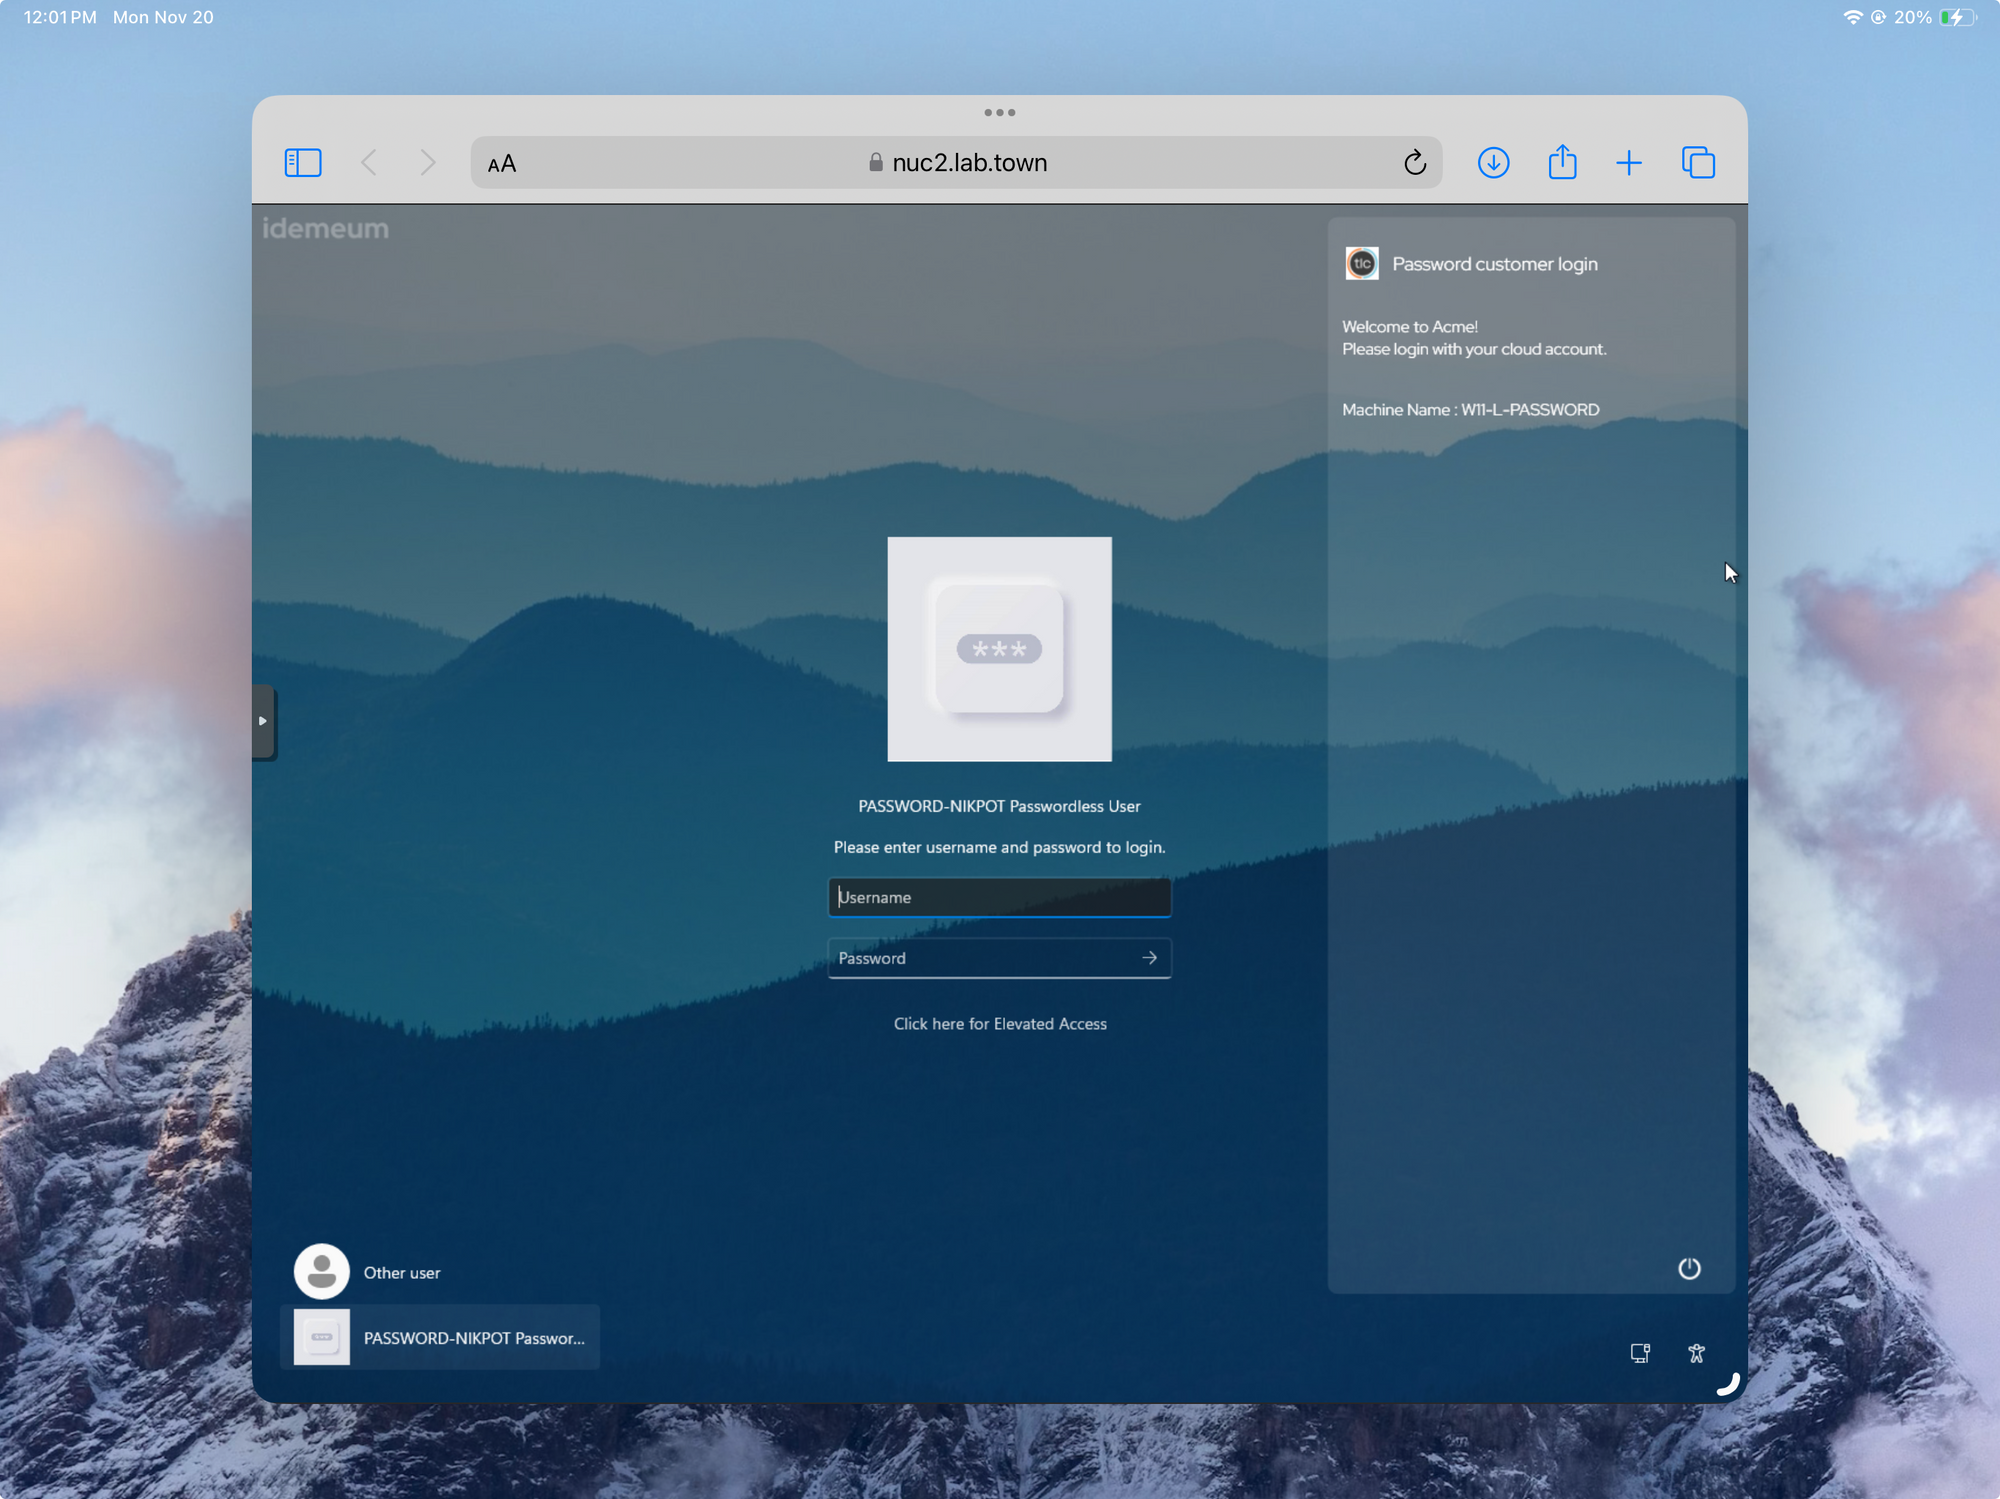Click here for Elevated Access
The height and width of the screenshot is (1499, 2000).
tap(999, 1023)
